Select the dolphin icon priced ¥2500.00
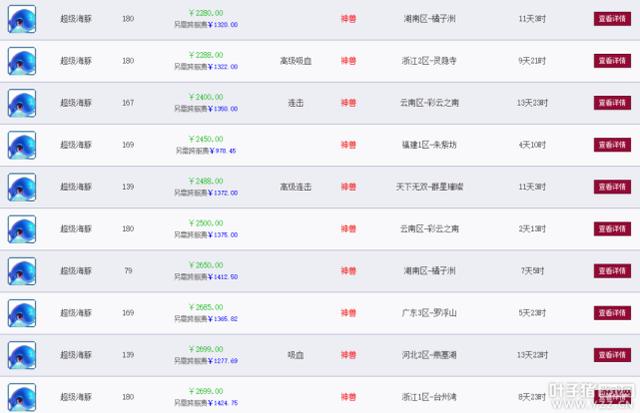Image resolution: width=640 pixels, height=413 pixels. (22, 229)
